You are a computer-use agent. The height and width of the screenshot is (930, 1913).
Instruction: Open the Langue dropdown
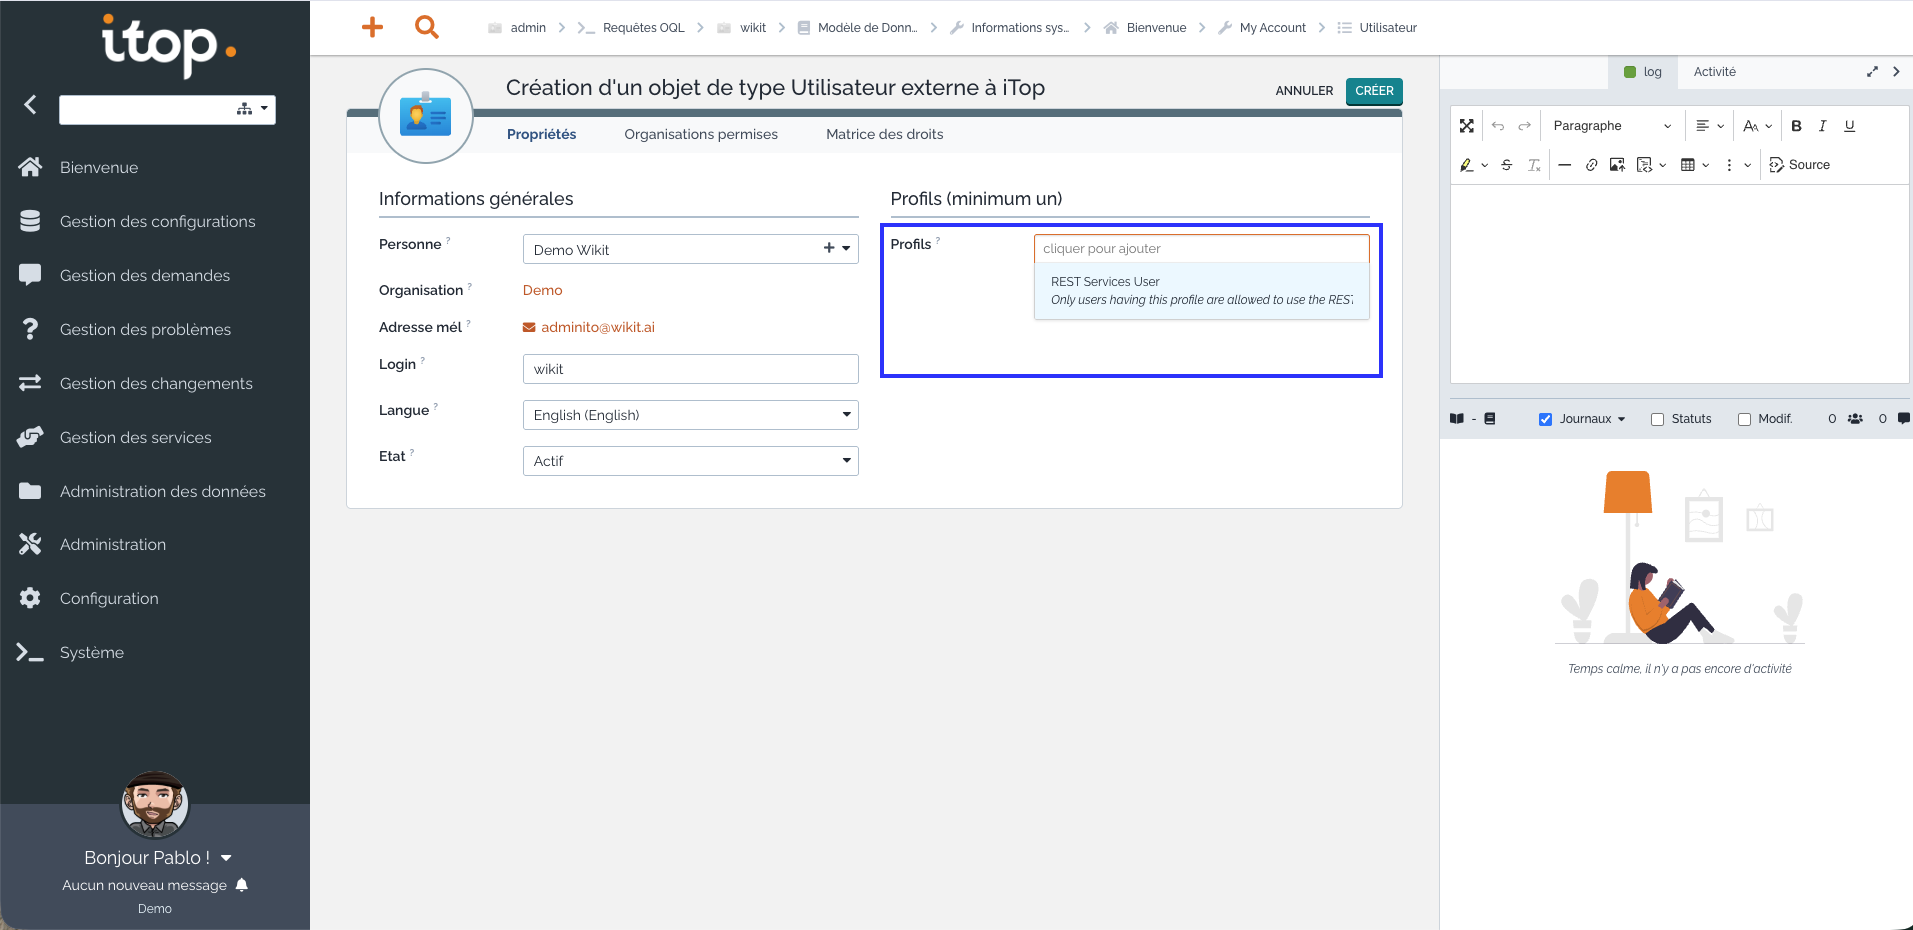point(690,415)
